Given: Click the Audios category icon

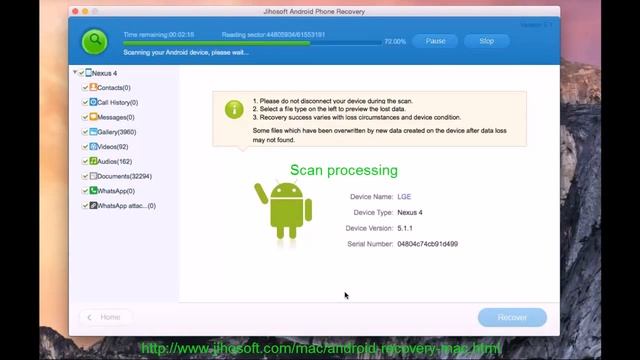Looking at the screenshot, I should pos(93,161).
